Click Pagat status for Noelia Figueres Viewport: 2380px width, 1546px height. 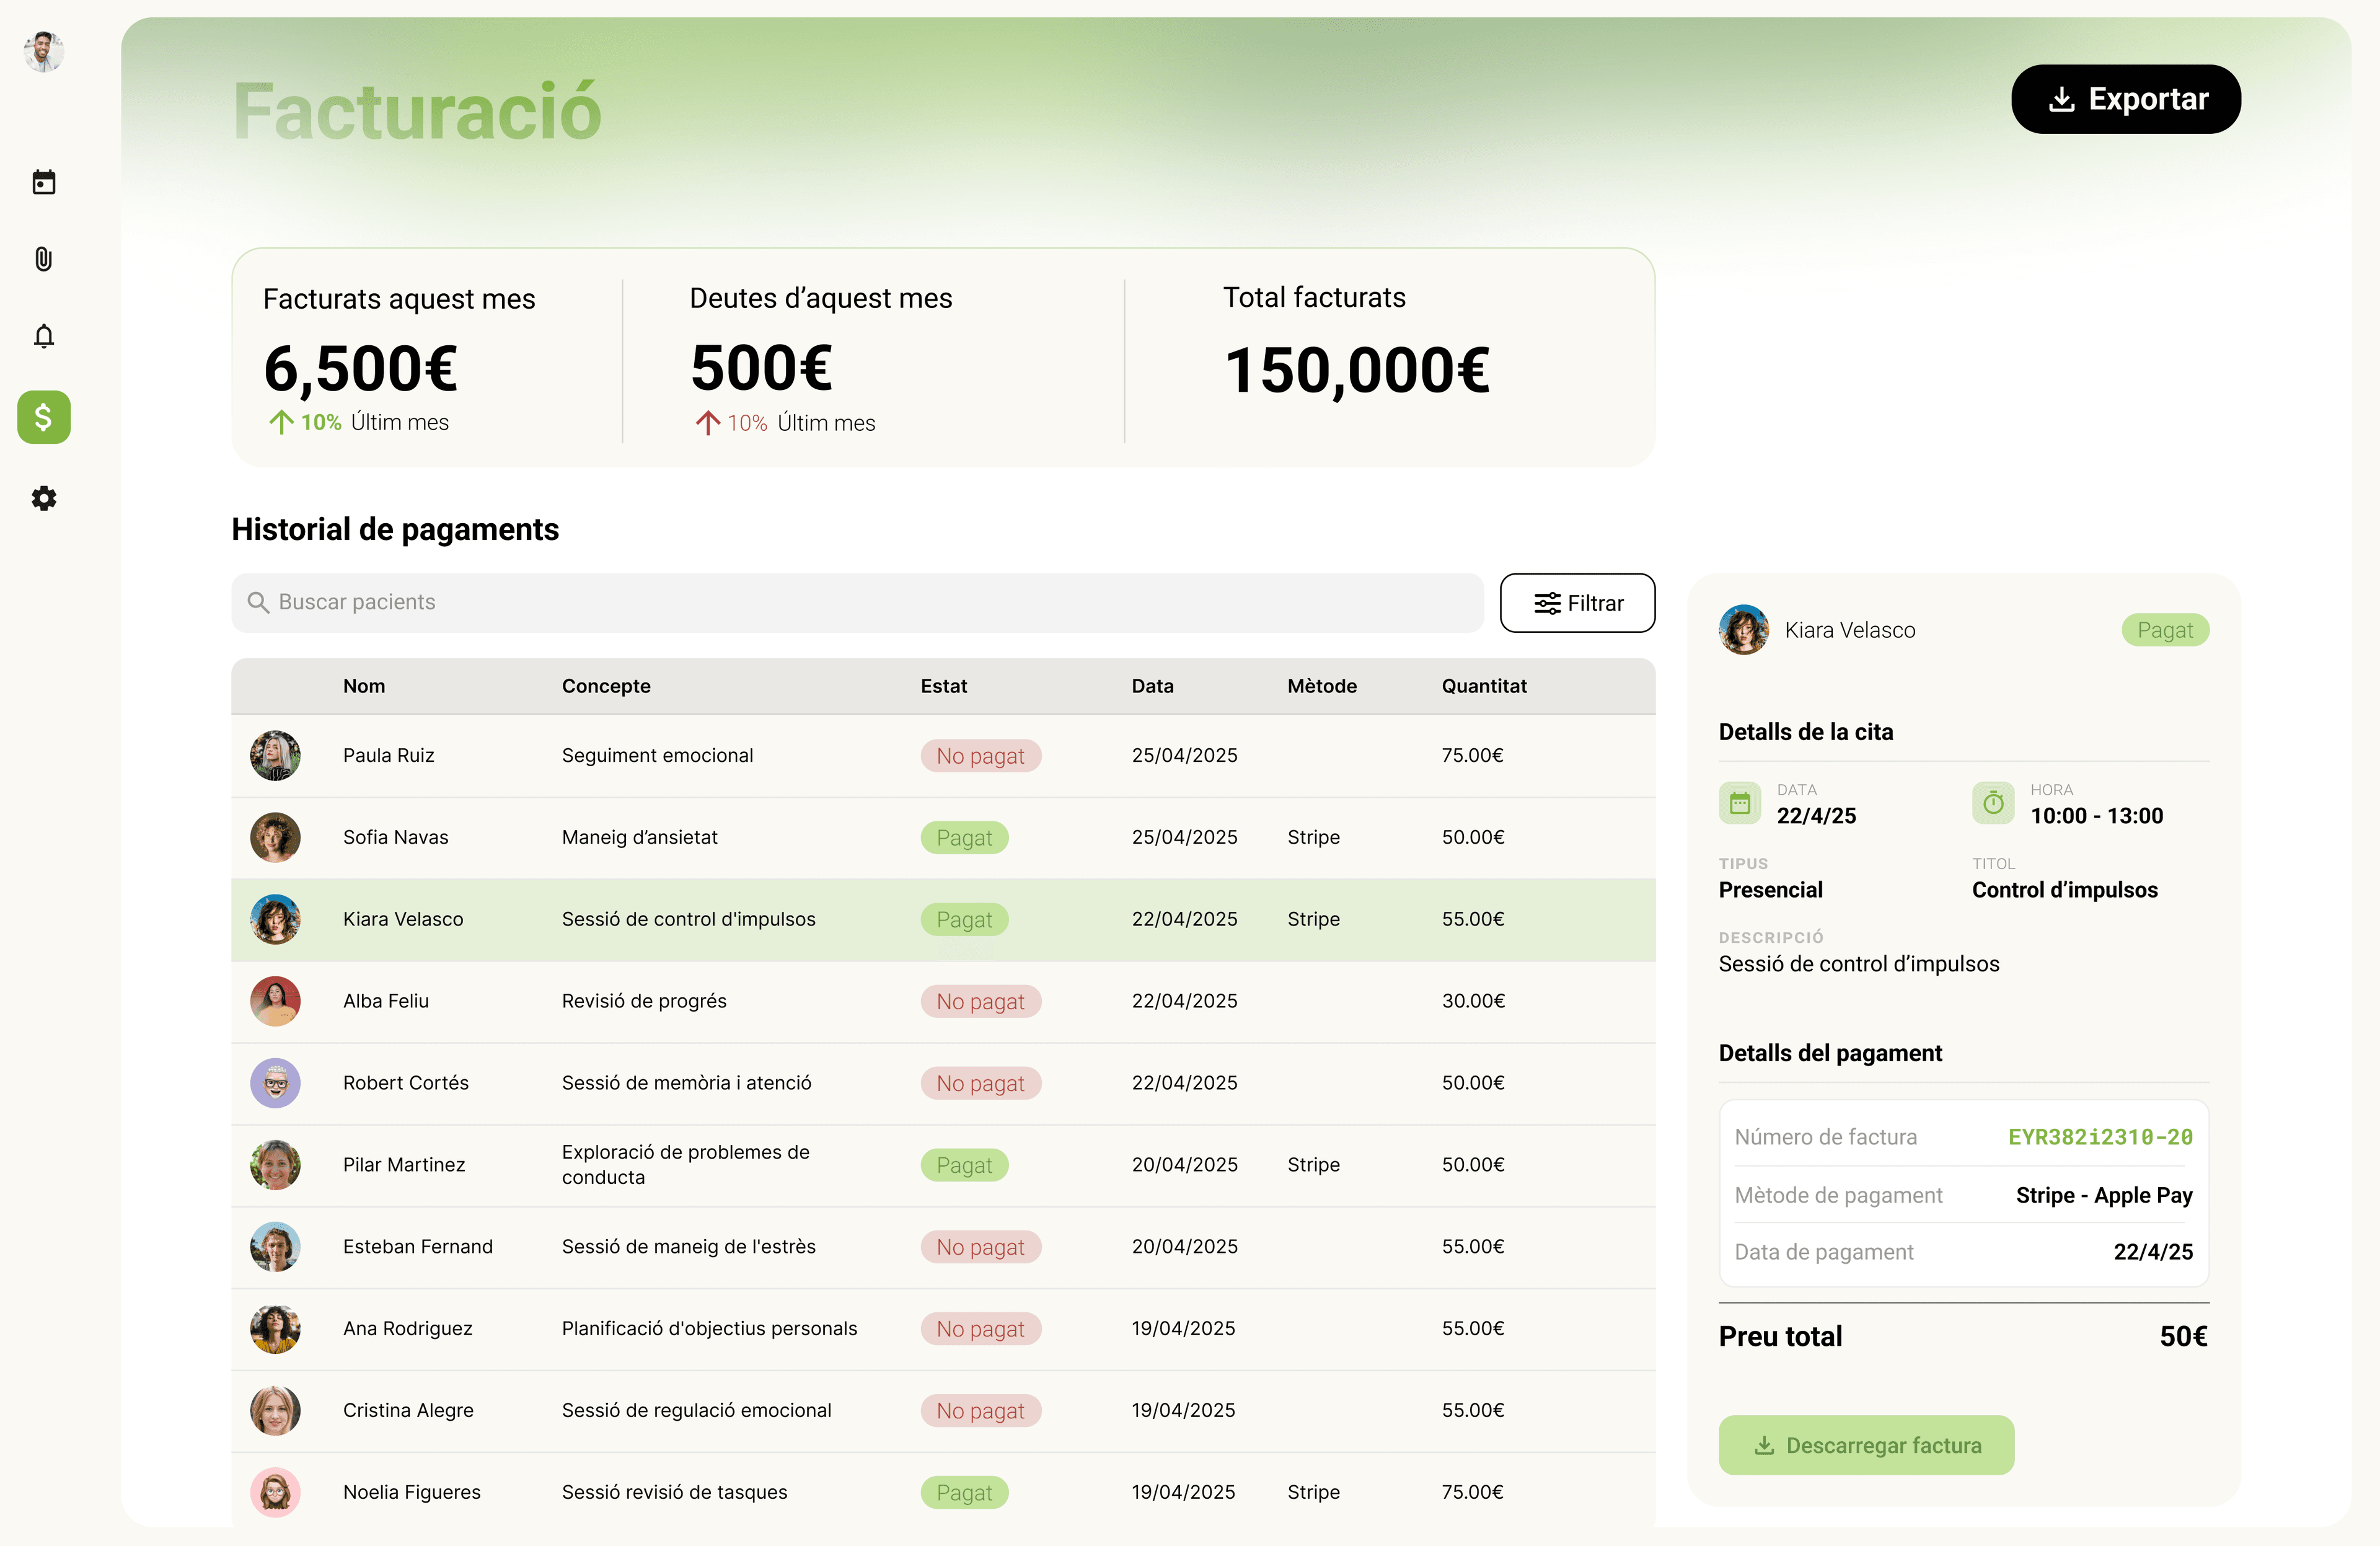964,1494
